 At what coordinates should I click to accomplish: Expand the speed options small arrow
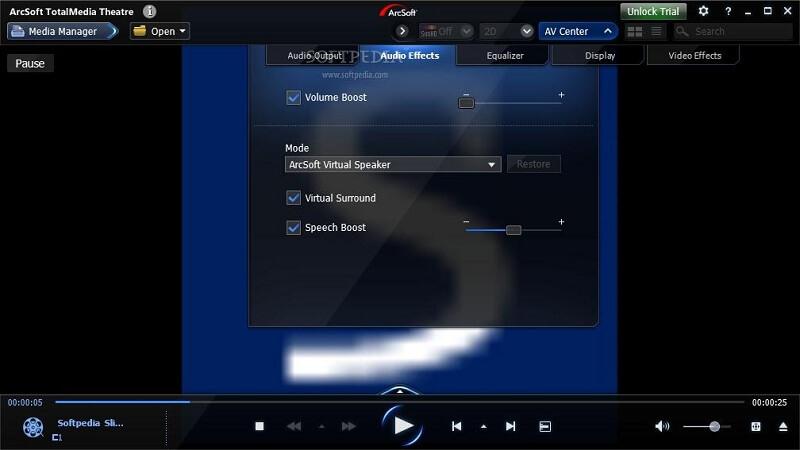(321, 427)
